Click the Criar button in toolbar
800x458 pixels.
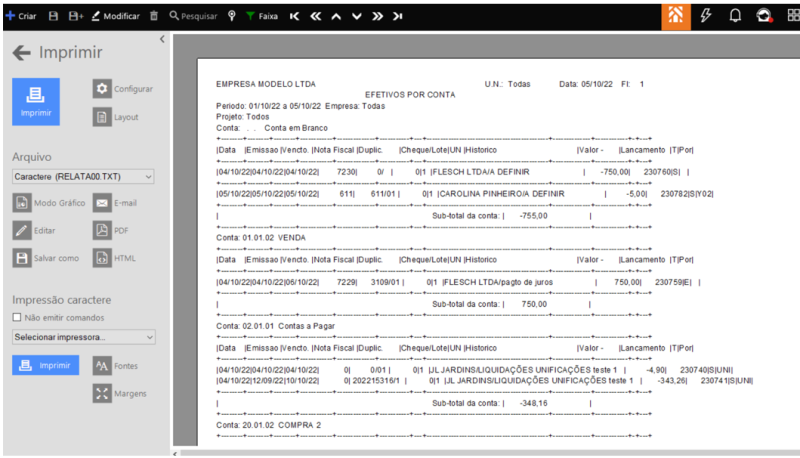21,16
